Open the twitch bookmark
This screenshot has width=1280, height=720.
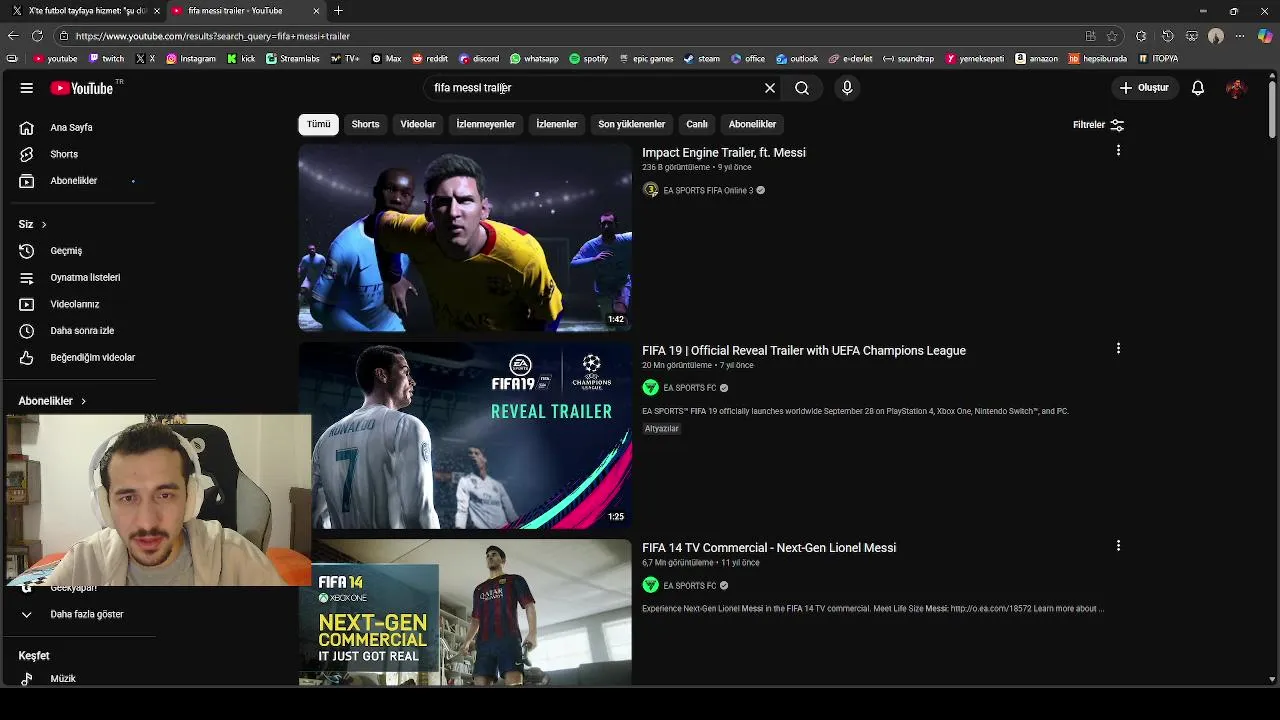(107, 59)
